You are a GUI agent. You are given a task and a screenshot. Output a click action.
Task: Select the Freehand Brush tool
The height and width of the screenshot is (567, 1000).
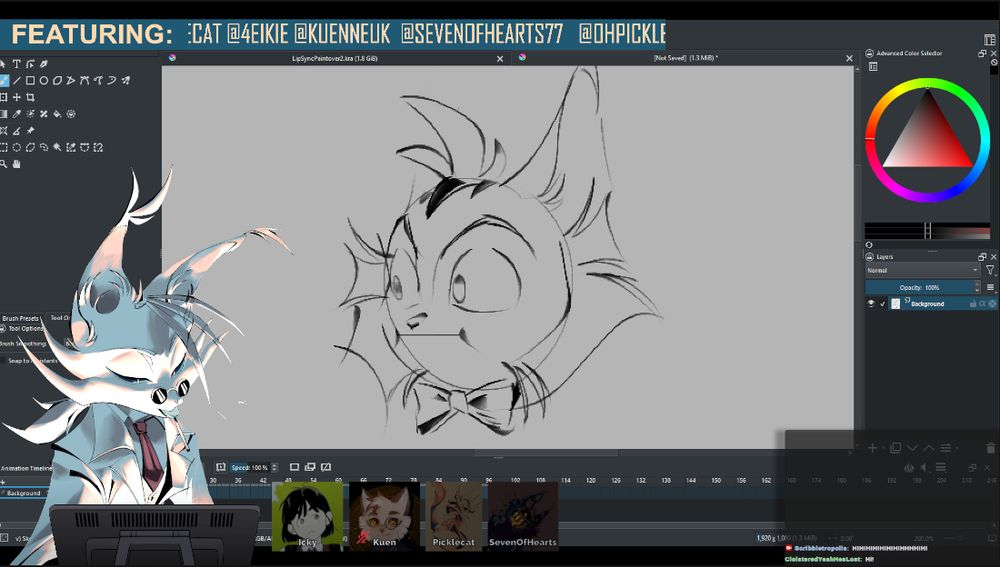tap(4, 80)
